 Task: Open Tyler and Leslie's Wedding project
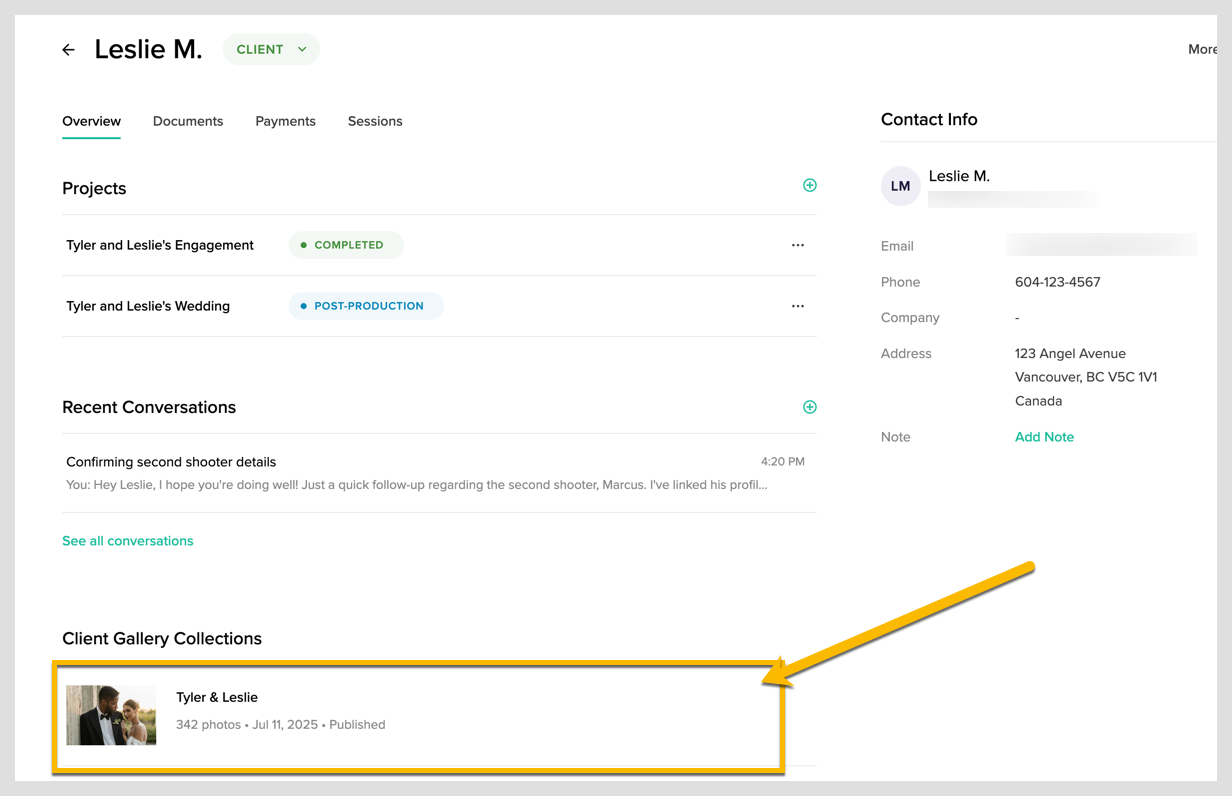[148, 306]
